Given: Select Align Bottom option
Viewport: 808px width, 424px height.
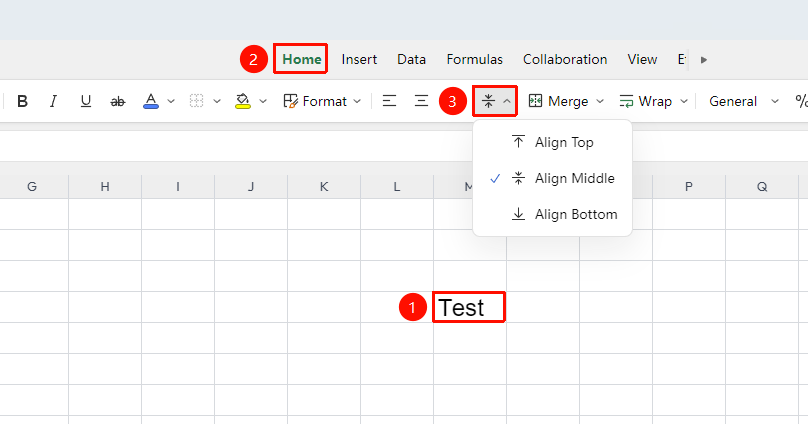Looking at the screenshot, I should pos(552,214).
